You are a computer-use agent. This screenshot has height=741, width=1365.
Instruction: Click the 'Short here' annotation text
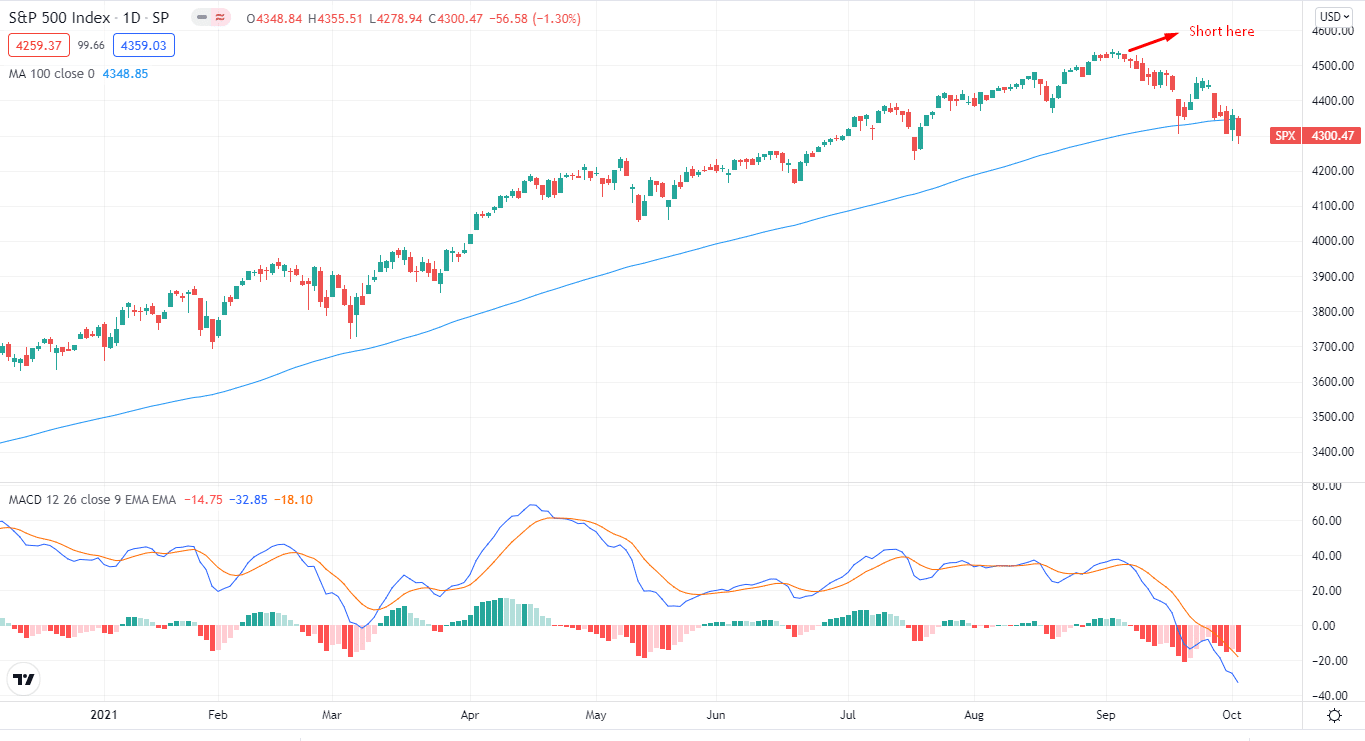pos(1221,31)
